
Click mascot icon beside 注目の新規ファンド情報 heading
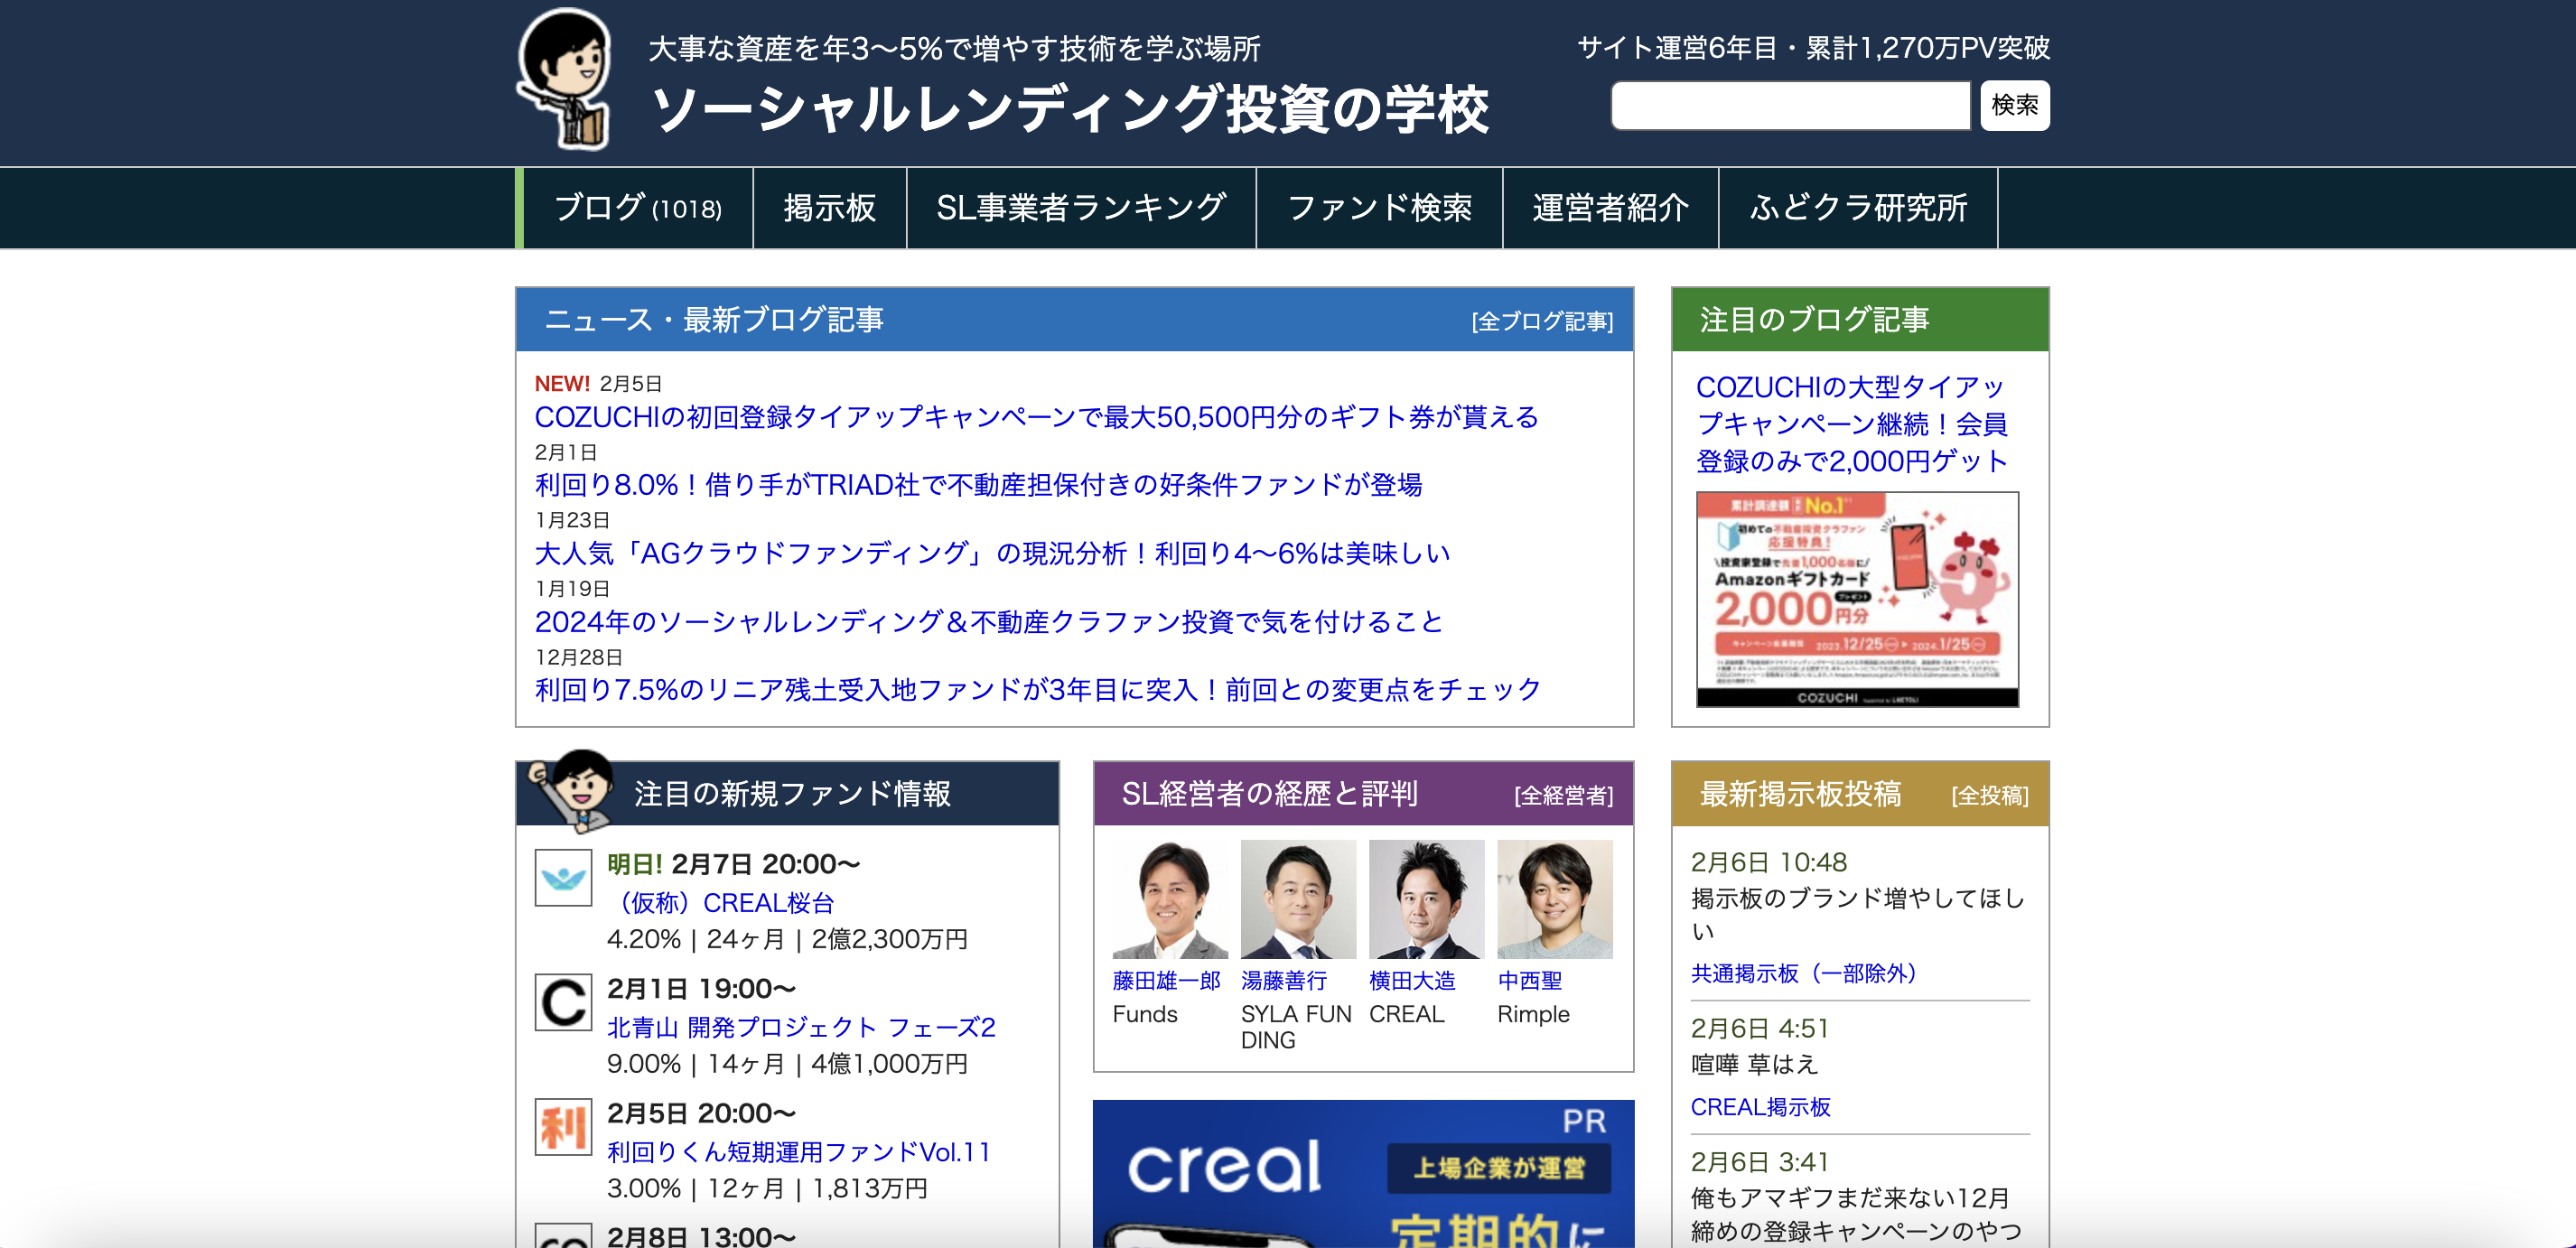coord(572,790)
